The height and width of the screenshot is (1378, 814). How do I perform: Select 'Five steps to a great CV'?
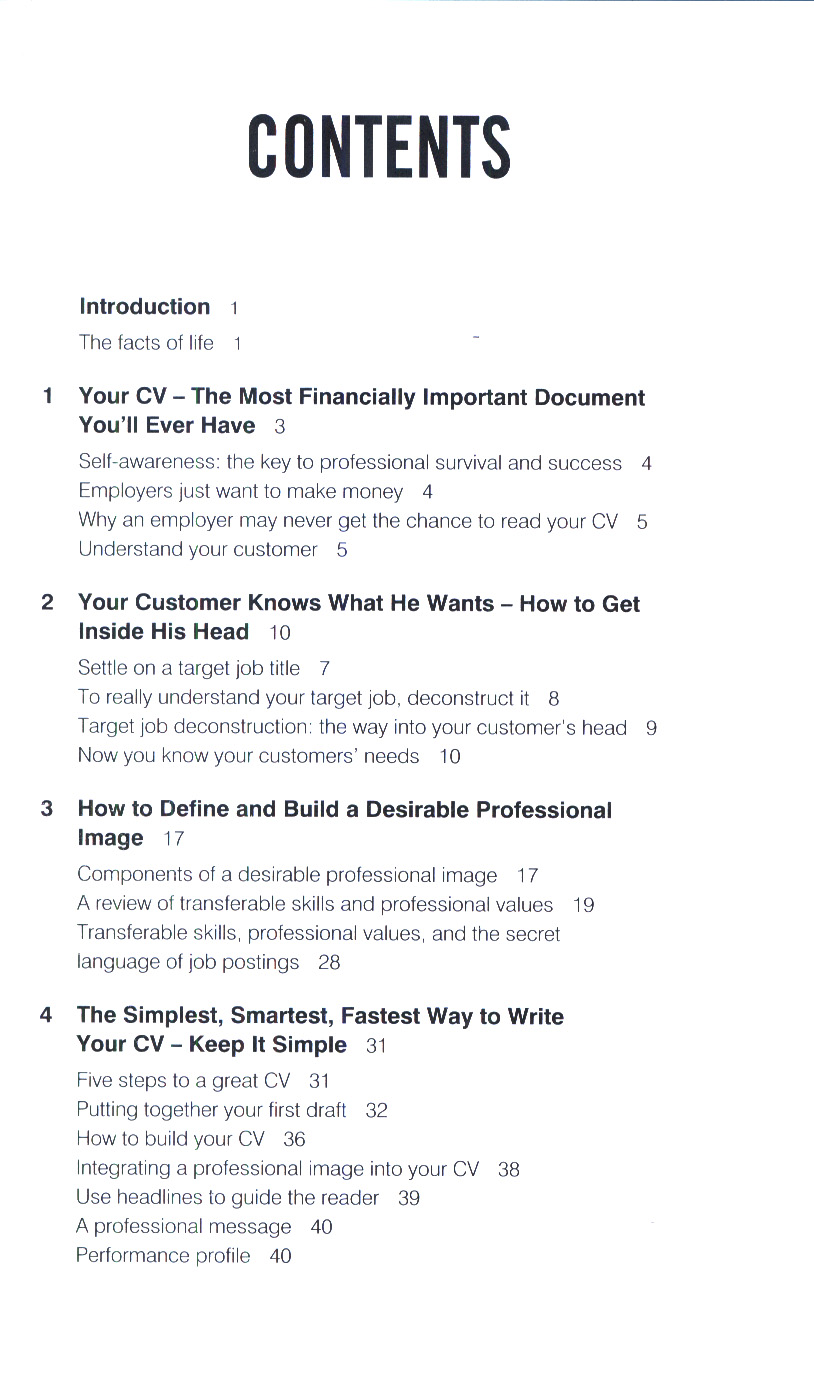[x=183, y=1081]
